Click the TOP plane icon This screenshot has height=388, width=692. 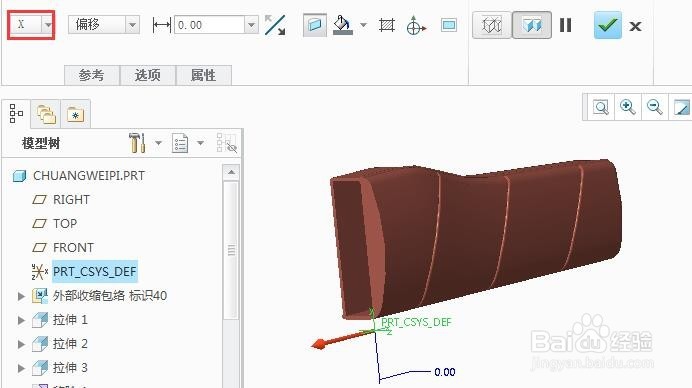(x=39, y=223)
